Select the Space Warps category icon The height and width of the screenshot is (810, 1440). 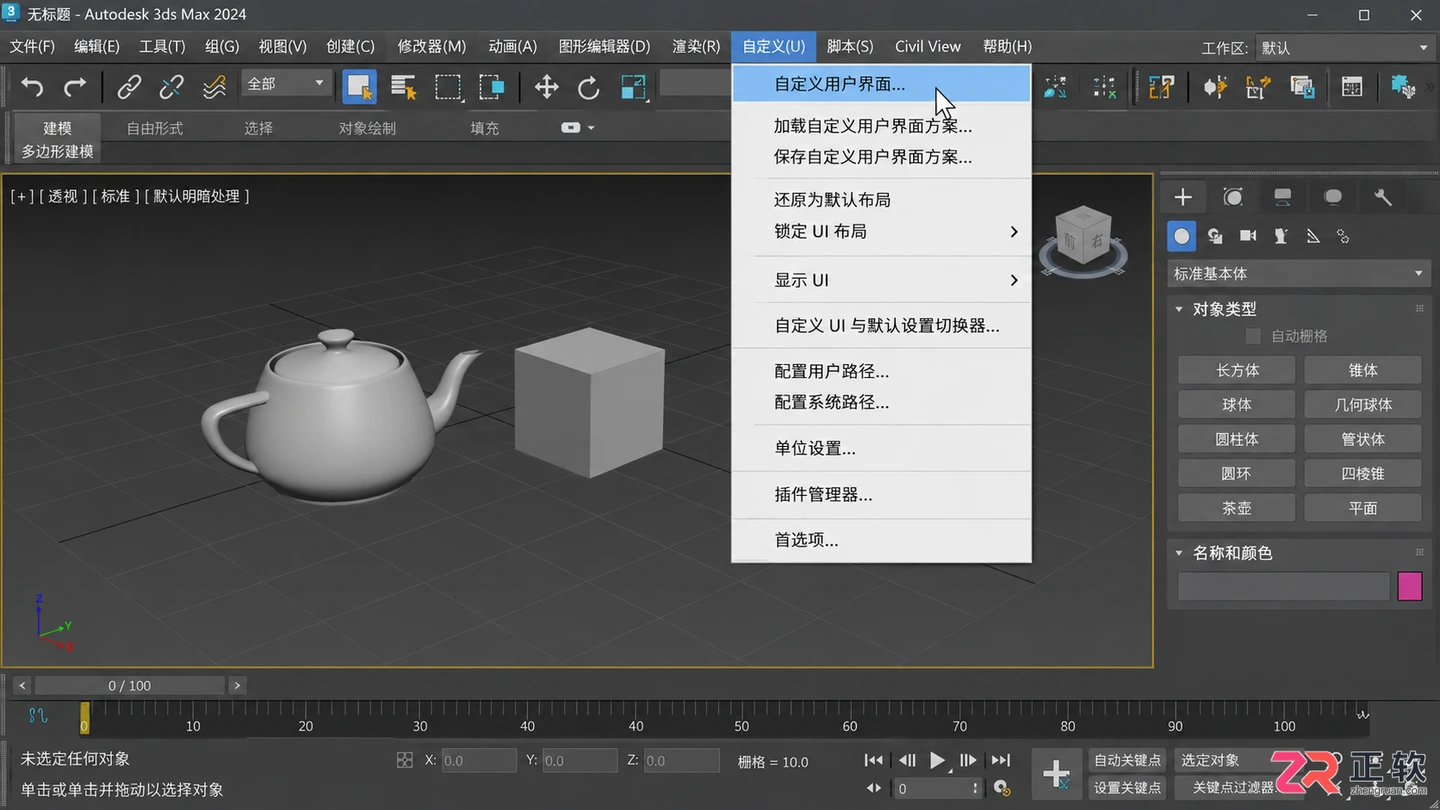[x=1313, y=236]
